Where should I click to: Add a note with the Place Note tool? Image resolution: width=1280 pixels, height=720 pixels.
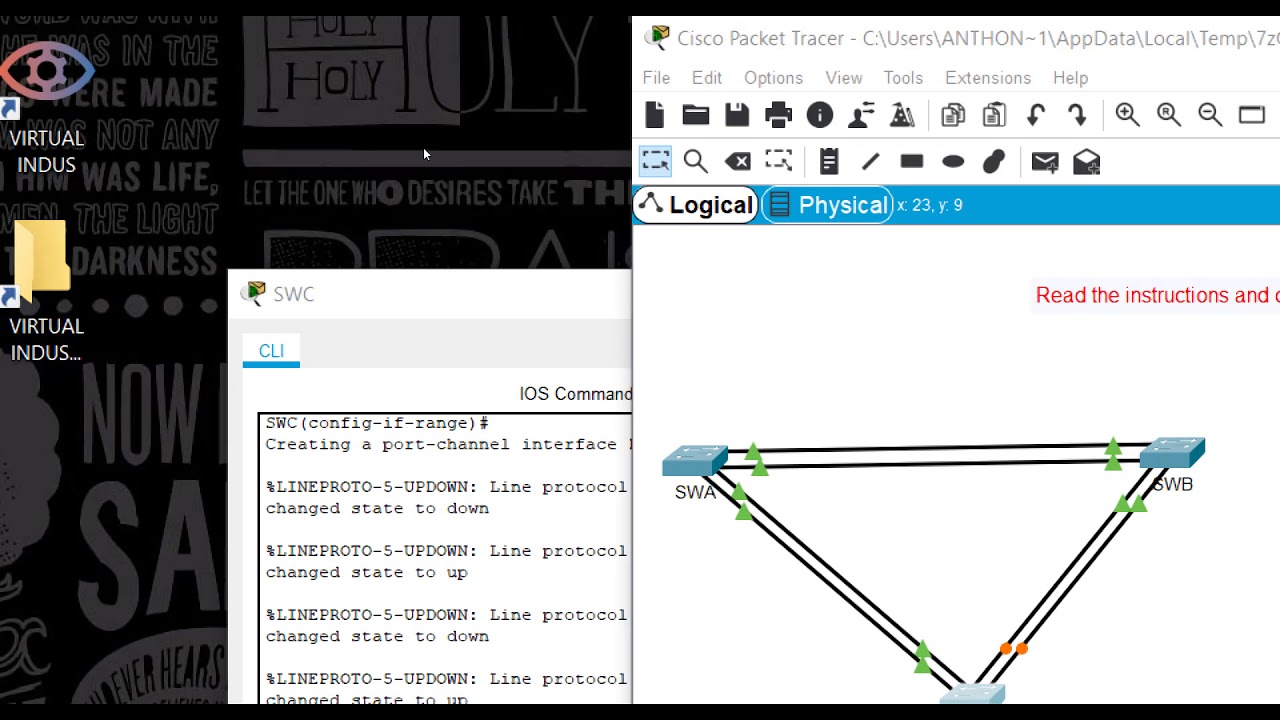point(829,161)
